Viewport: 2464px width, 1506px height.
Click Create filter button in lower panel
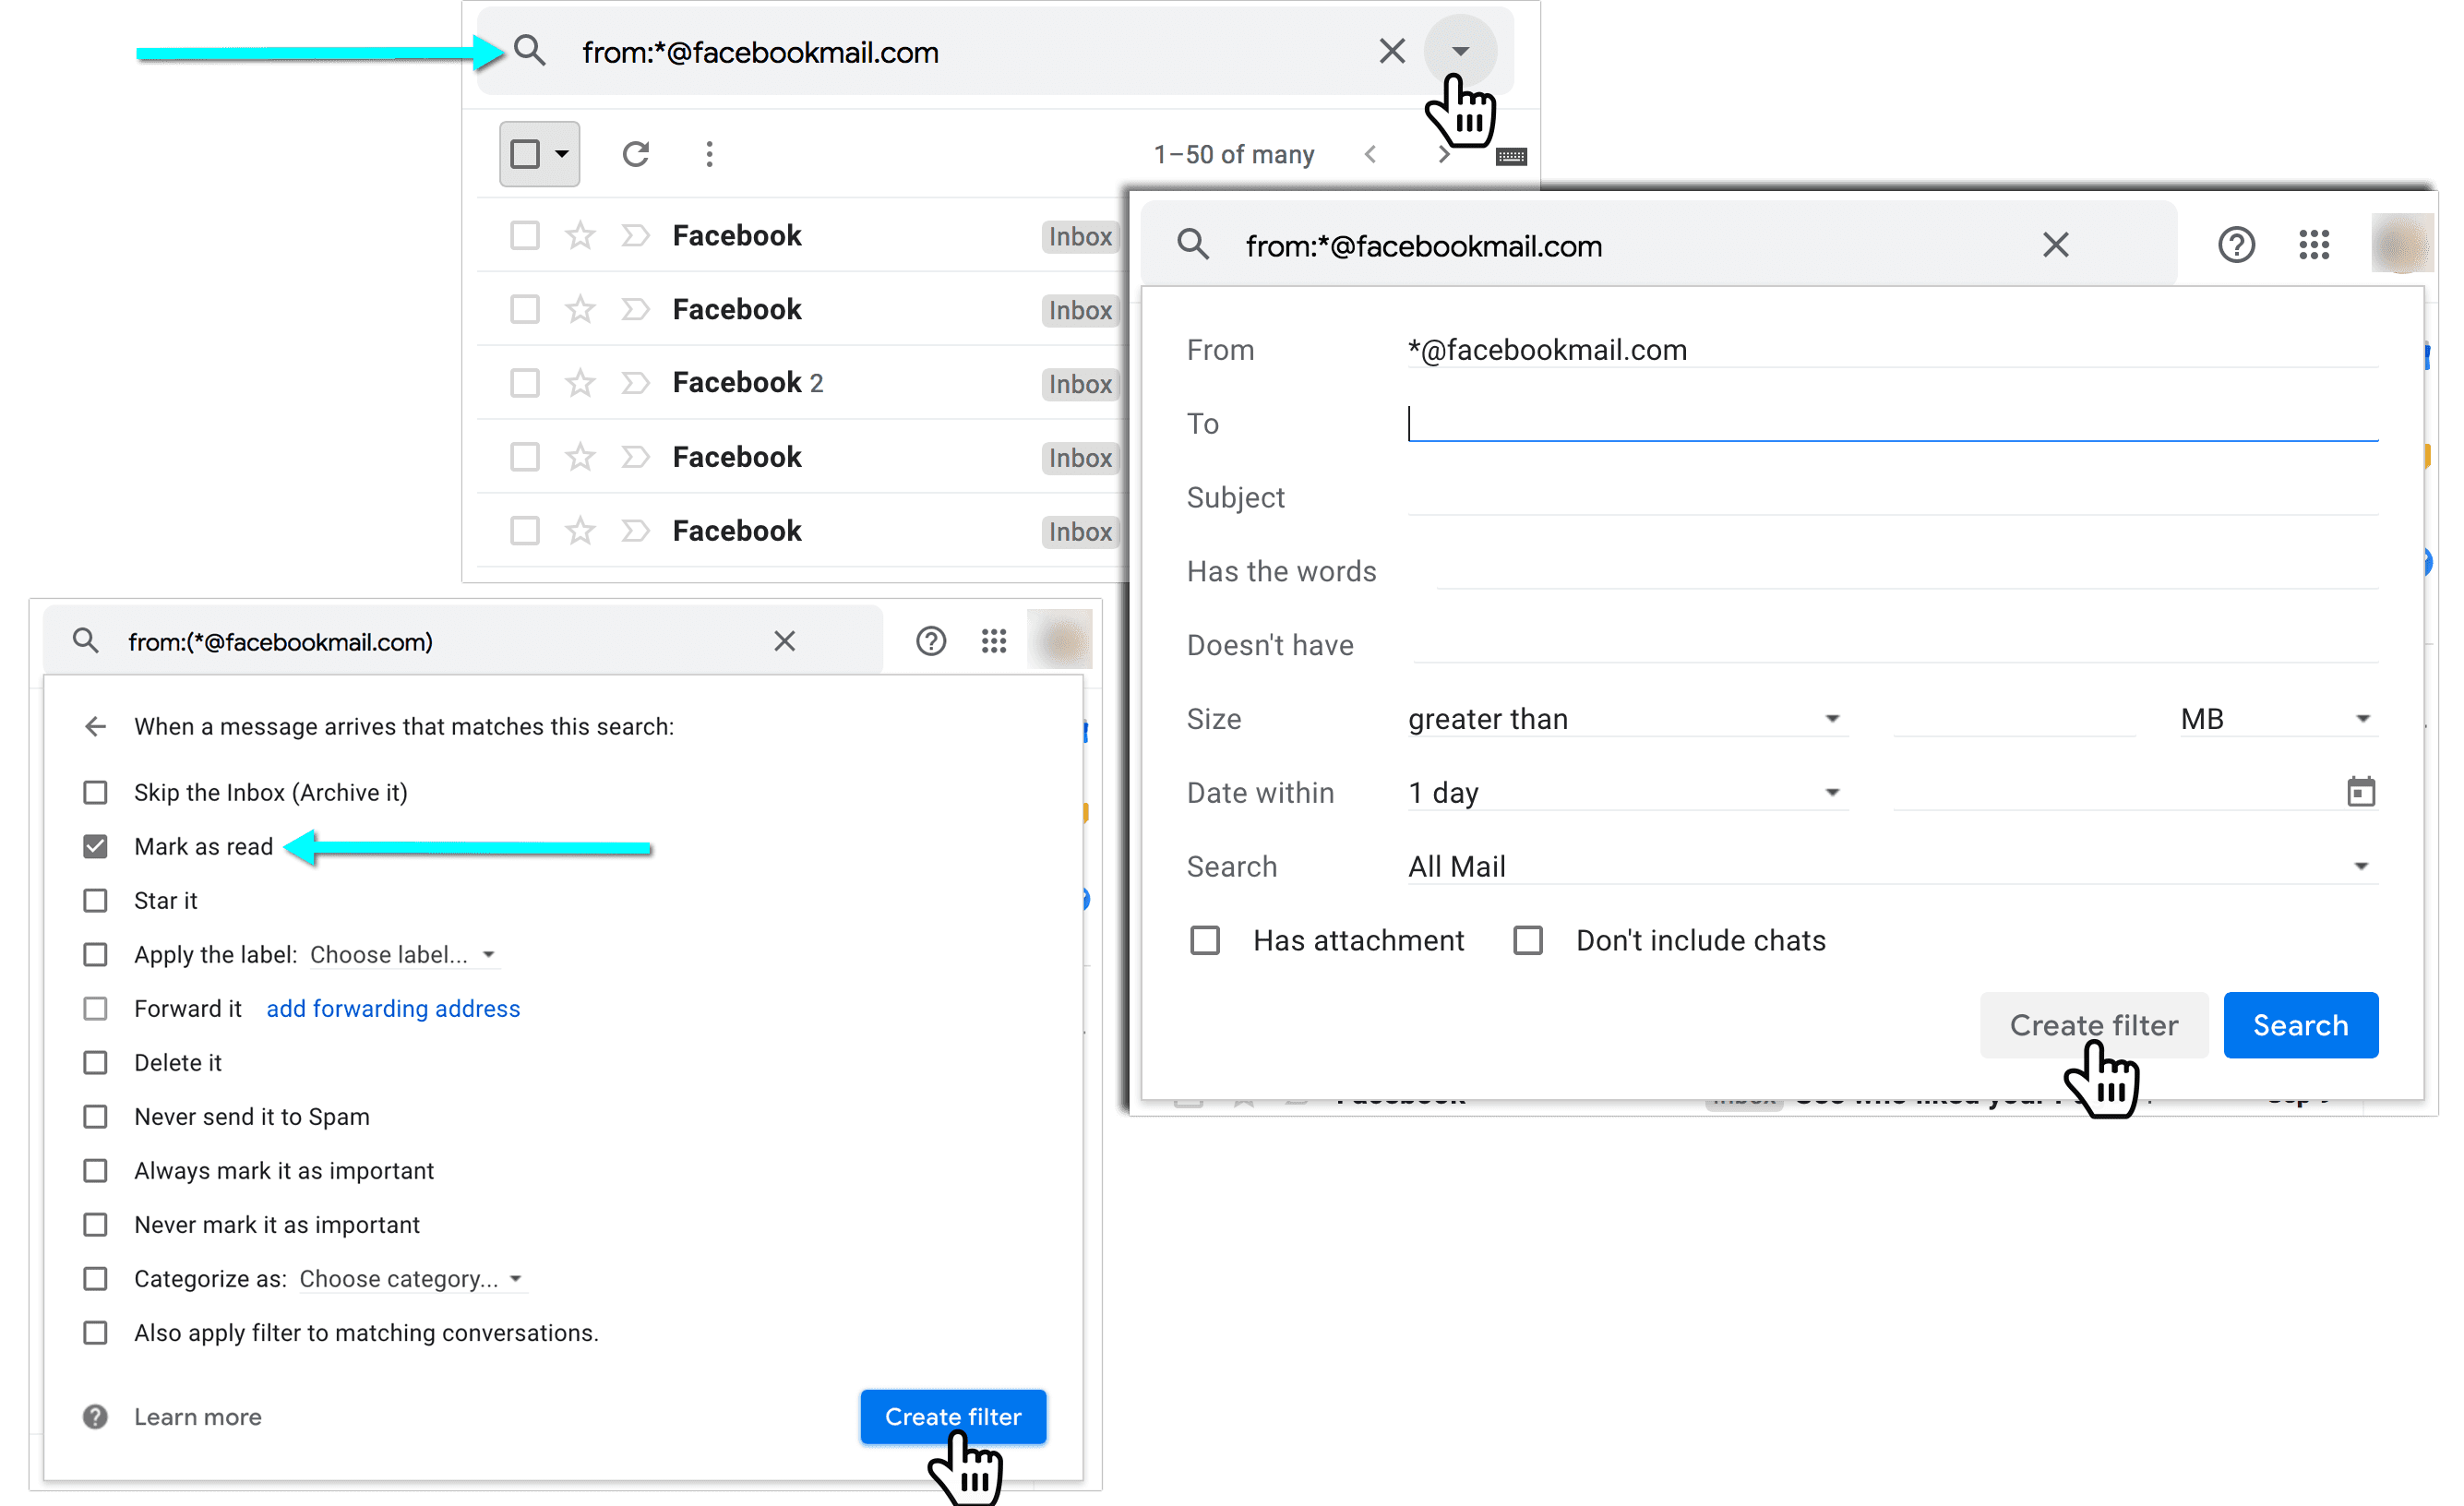click(952, 1416)
